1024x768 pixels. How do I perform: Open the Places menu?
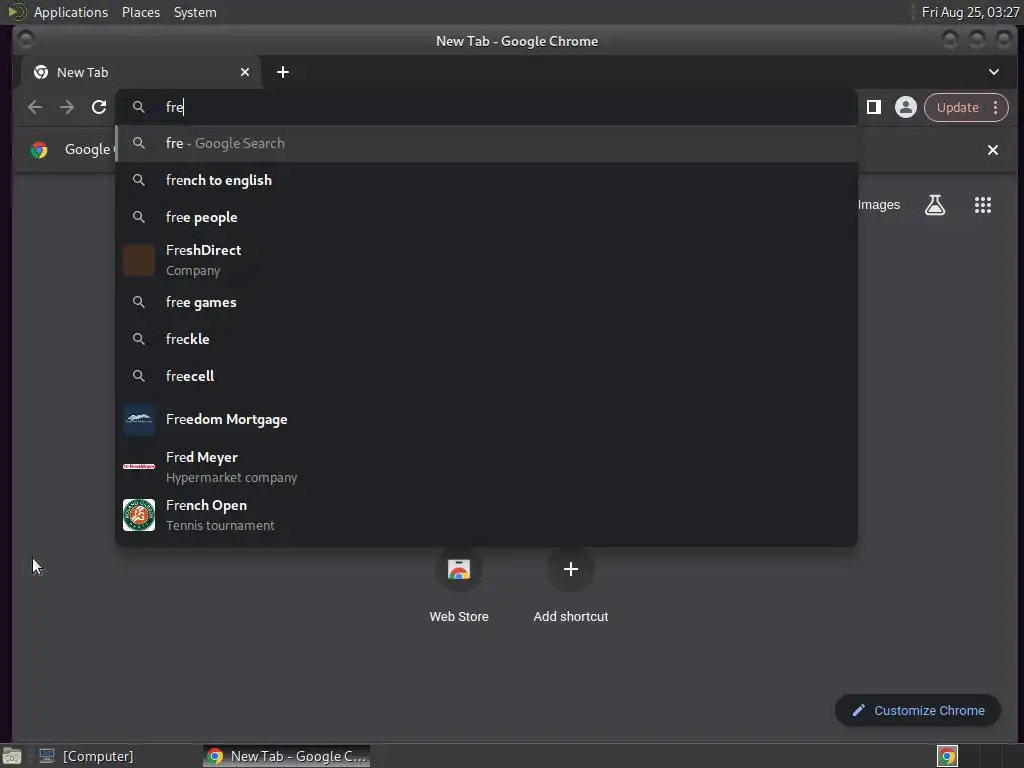pos(141,12)
